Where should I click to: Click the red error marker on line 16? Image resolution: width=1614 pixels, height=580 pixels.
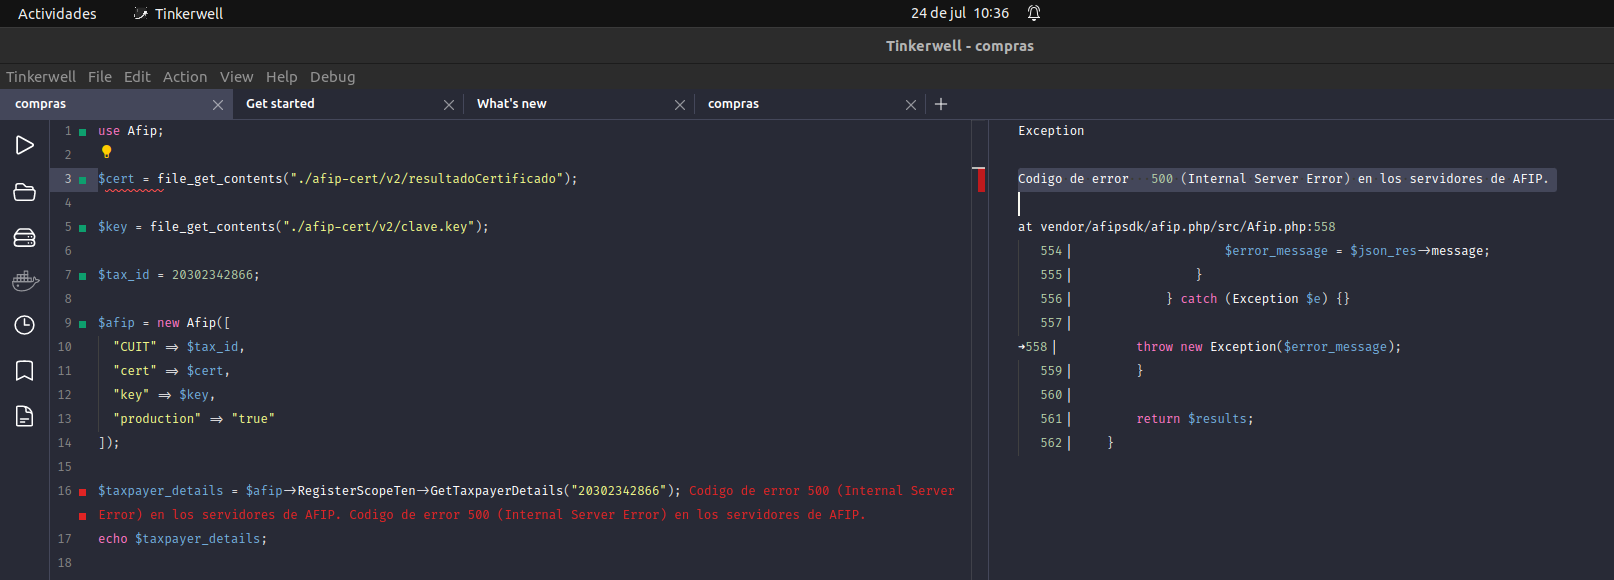click(x=82, y=492)
